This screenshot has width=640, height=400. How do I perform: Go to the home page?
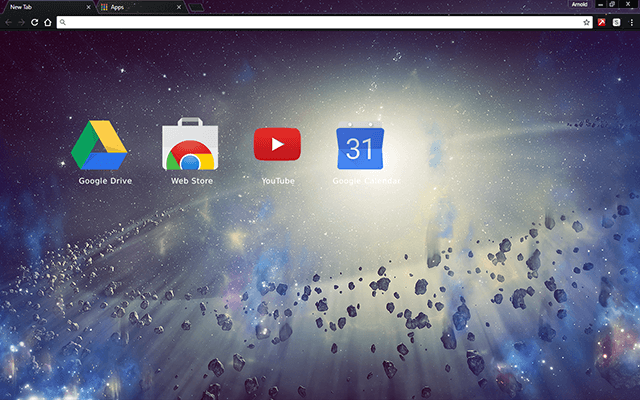coord(48,22)
